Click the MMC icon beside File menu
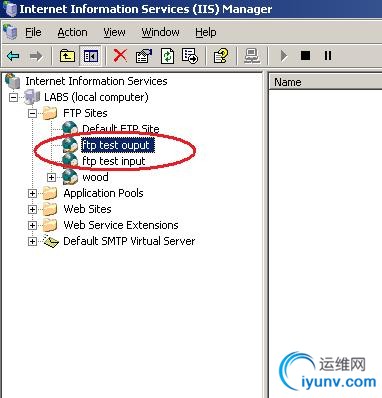The width and height of the screenshot is (382, 398). 10,32
